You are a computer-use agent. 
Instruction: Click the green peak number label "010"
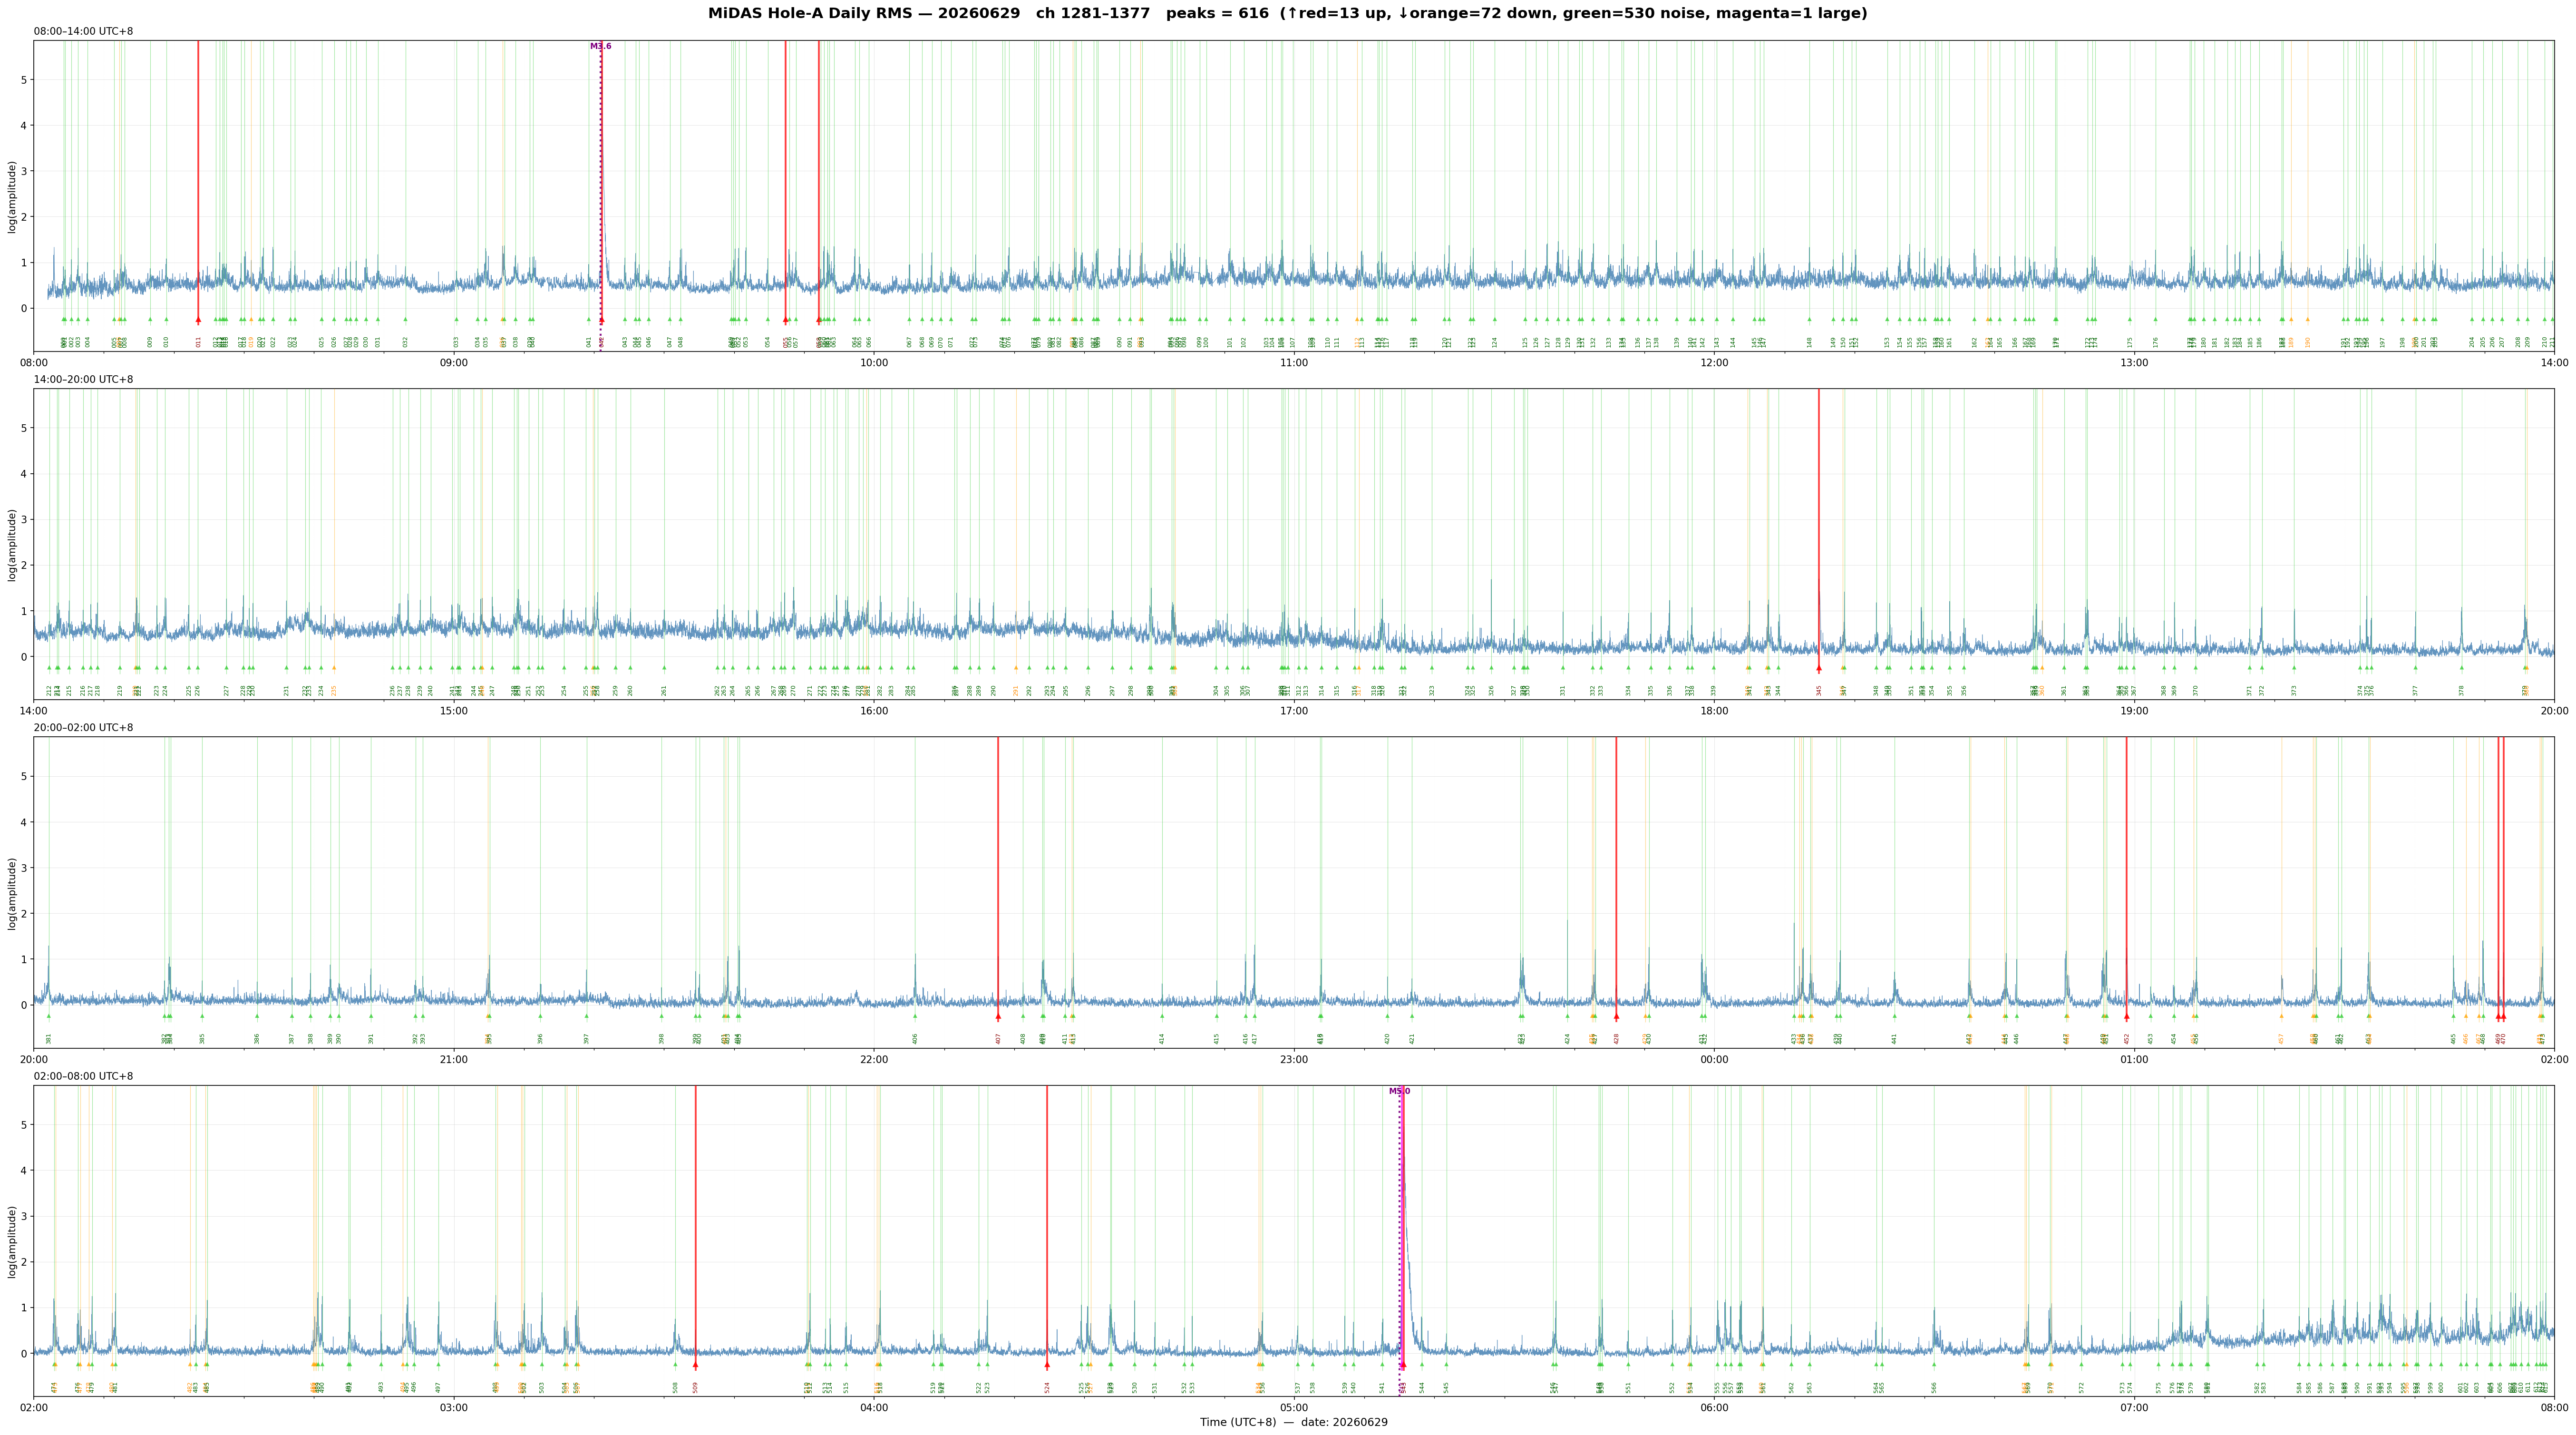pos(166,342)
